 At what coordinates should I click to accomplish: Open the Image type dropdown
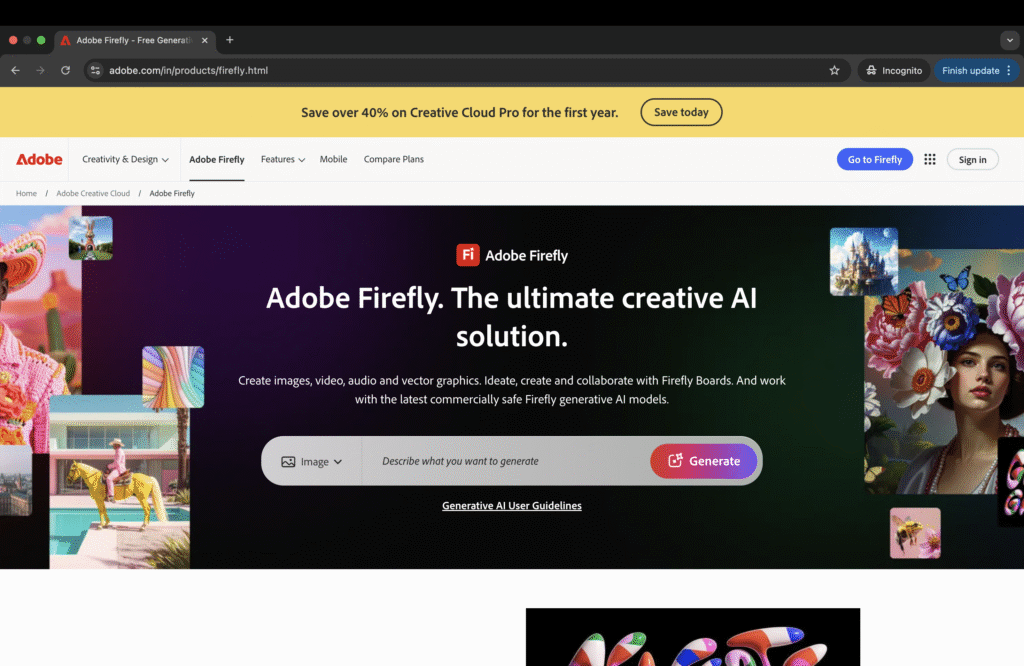click(312, 461)
